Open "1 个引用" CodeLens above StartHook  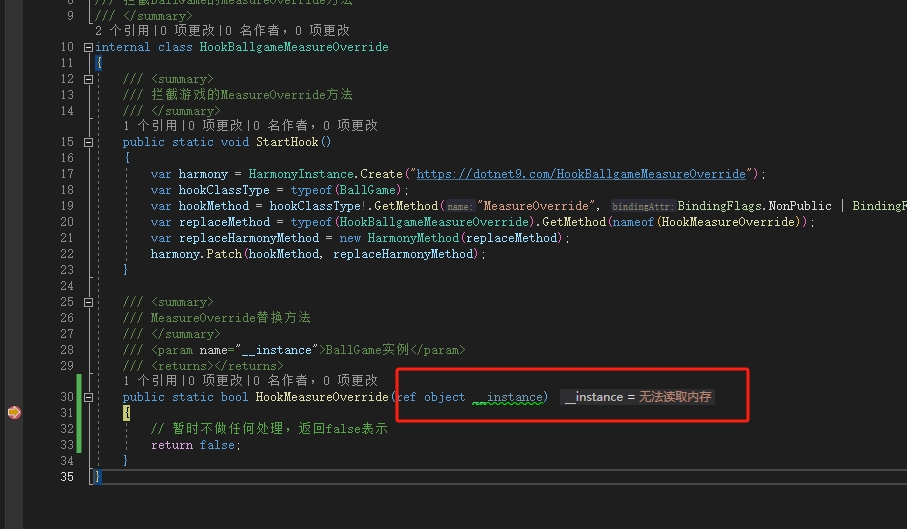[x=150, y=125]
